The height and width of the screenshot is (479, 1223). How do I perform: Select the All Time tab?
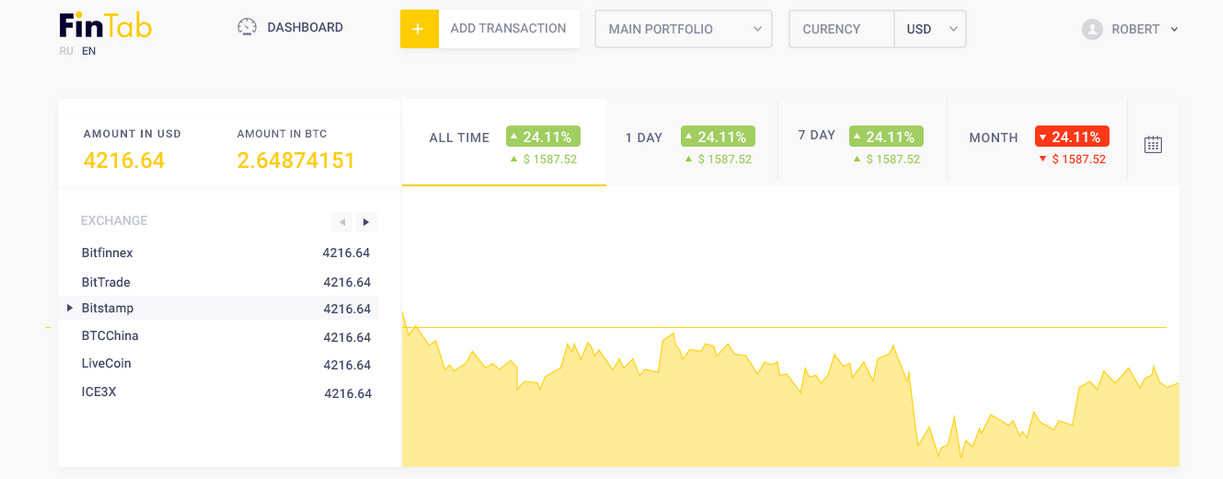(x=460, y=138)
